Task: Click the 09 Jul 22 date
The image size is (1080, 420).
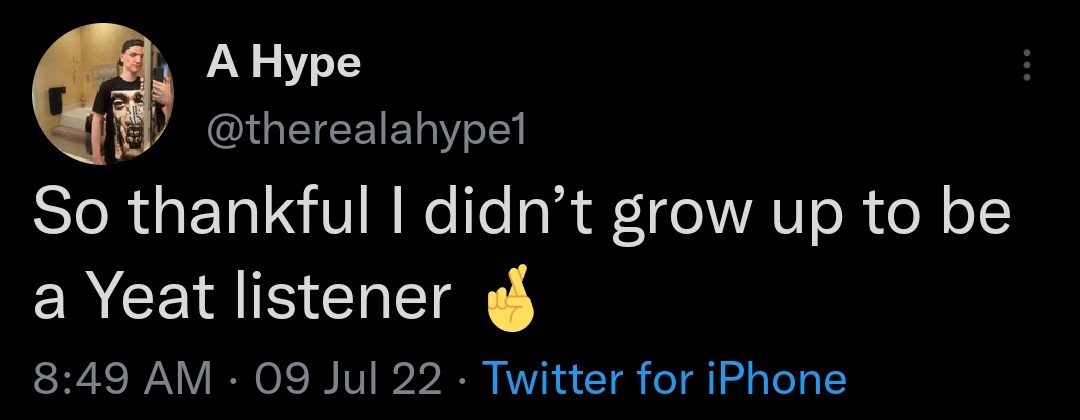Action: coord(348,380)
